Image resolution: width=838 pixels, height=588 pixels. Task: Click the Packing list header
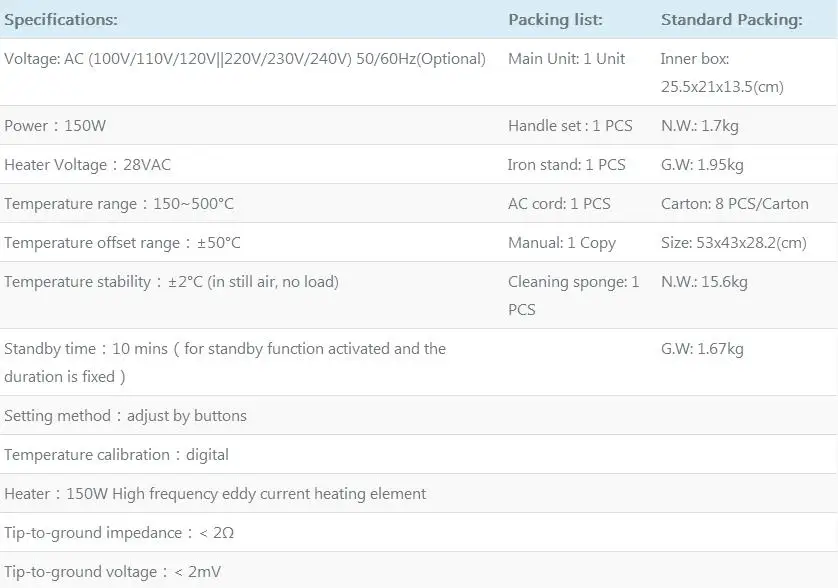[x=555, y=20]
